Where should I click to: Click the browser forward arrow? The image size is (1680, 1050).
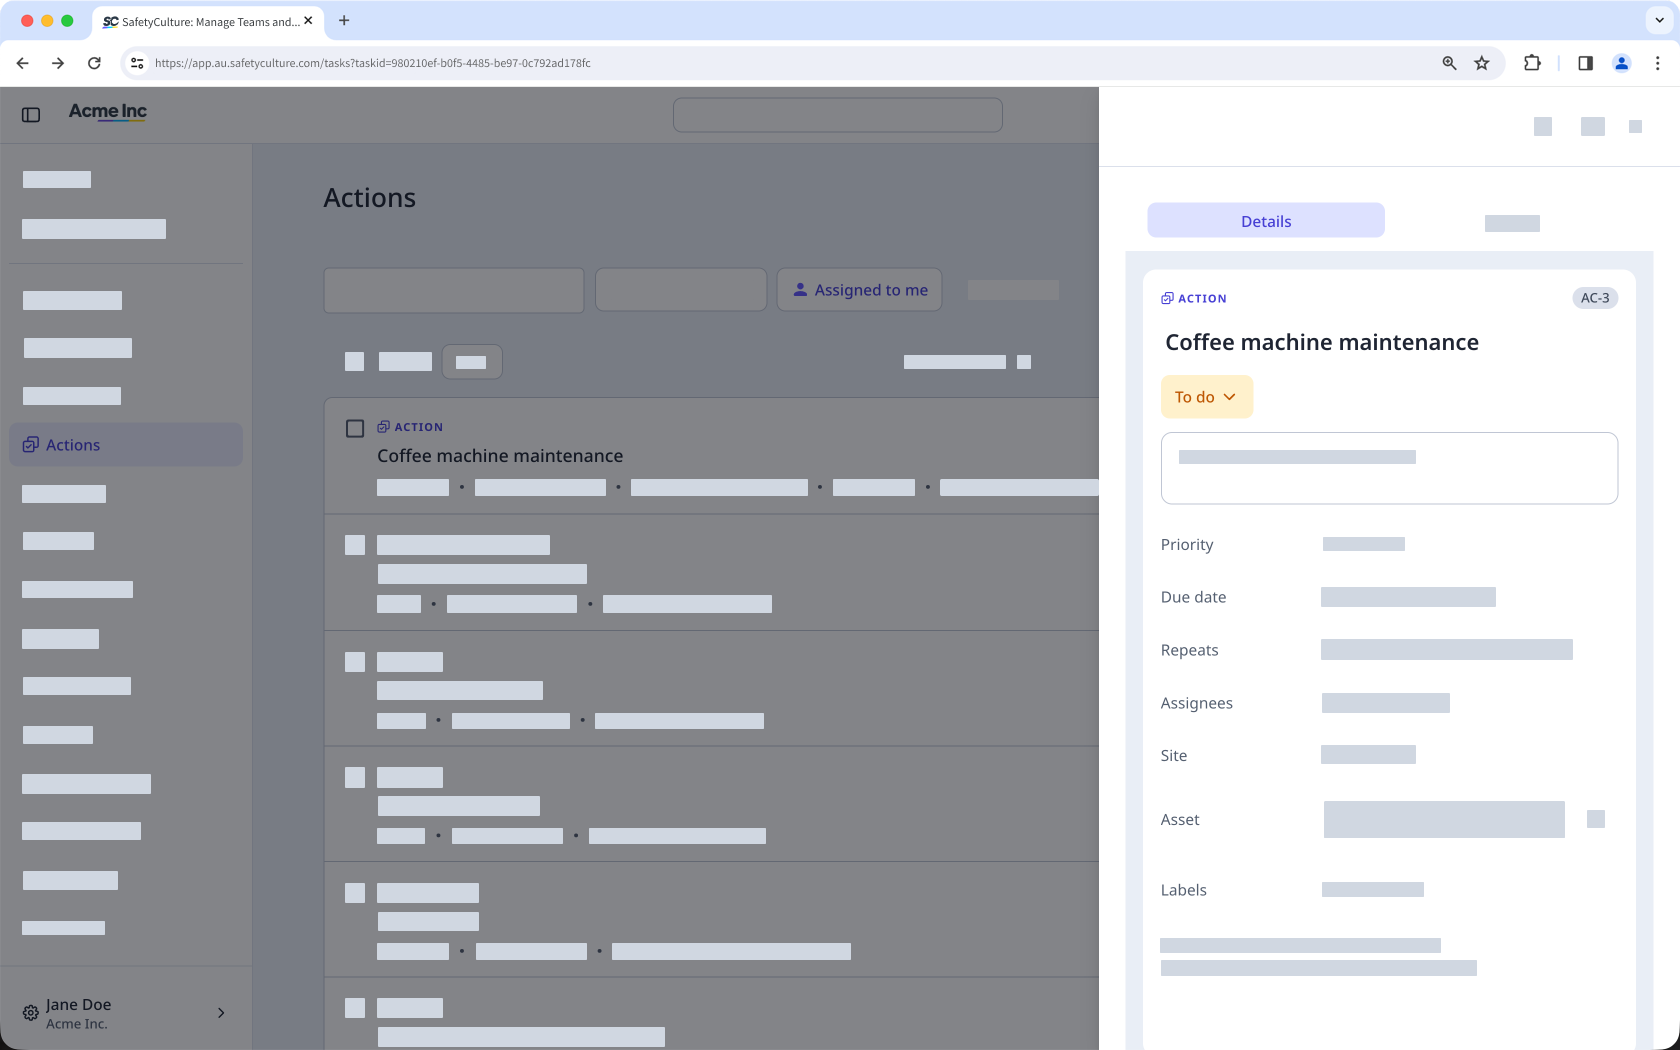coord(58,63)
